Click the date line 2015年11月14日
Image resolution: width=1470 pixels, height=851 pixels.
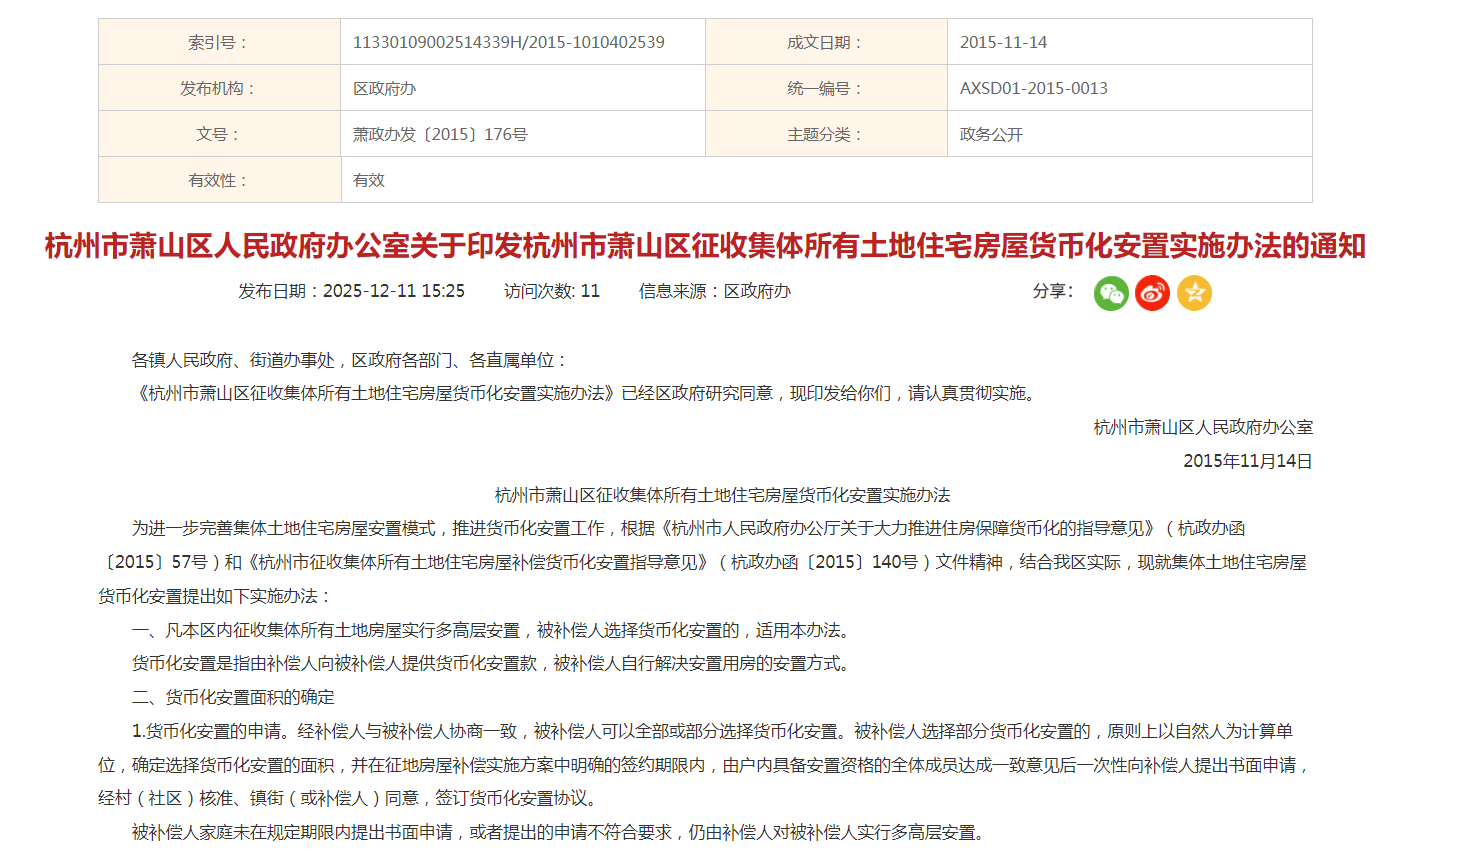(1247, 461)
